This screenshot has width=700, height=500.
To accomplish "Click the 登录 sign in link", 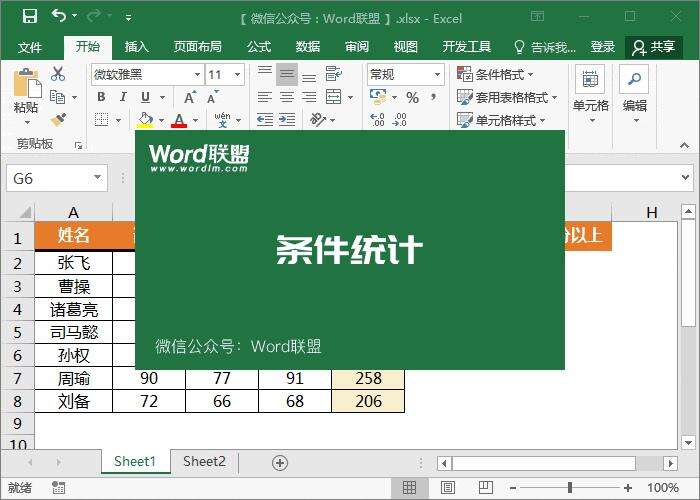I will point(603,47).
